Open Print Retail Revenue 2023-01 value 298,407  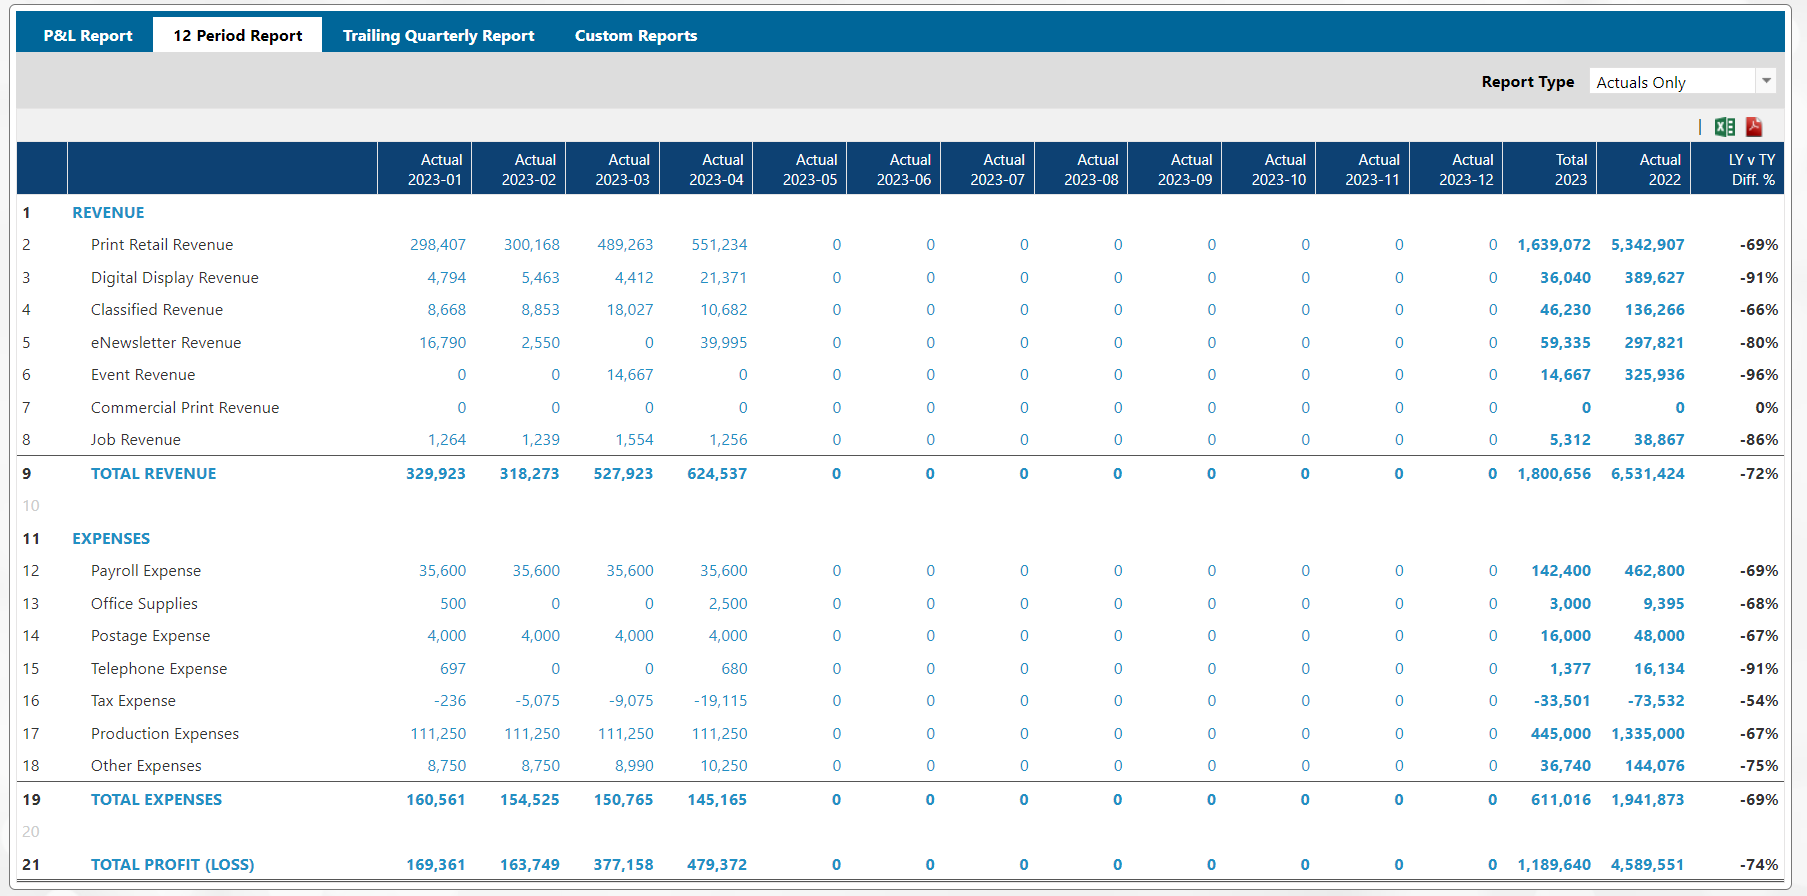pyautogui.click(x=438, y=245)
